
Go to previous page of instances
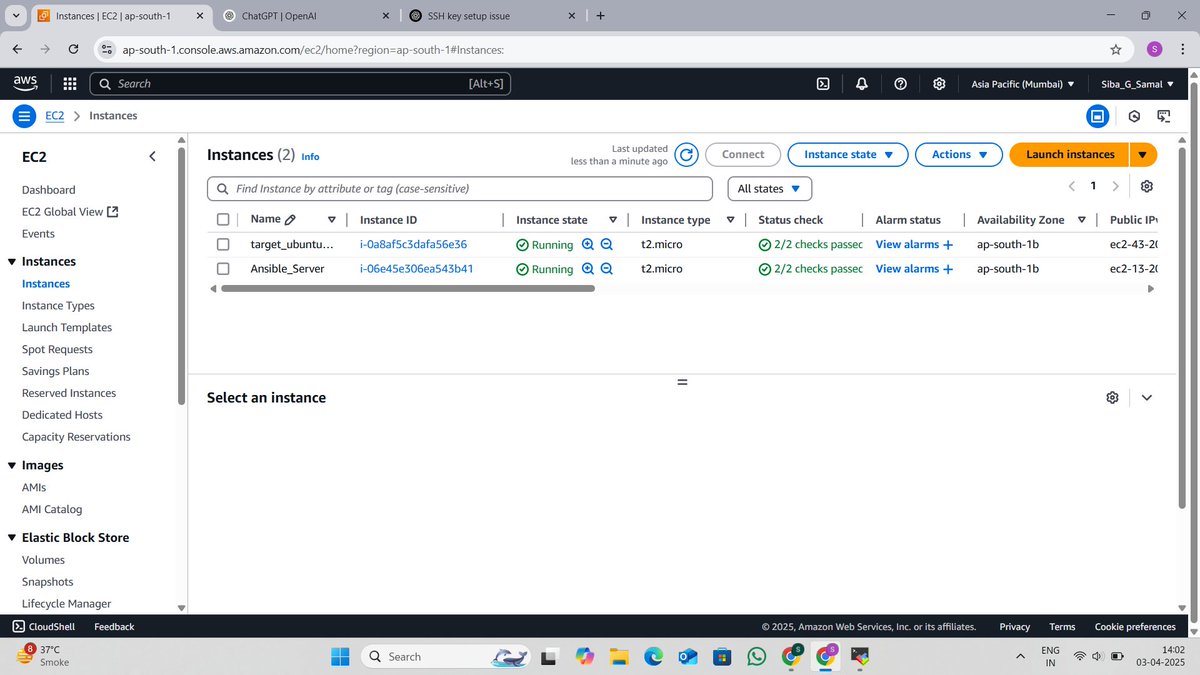[1071, 187]
